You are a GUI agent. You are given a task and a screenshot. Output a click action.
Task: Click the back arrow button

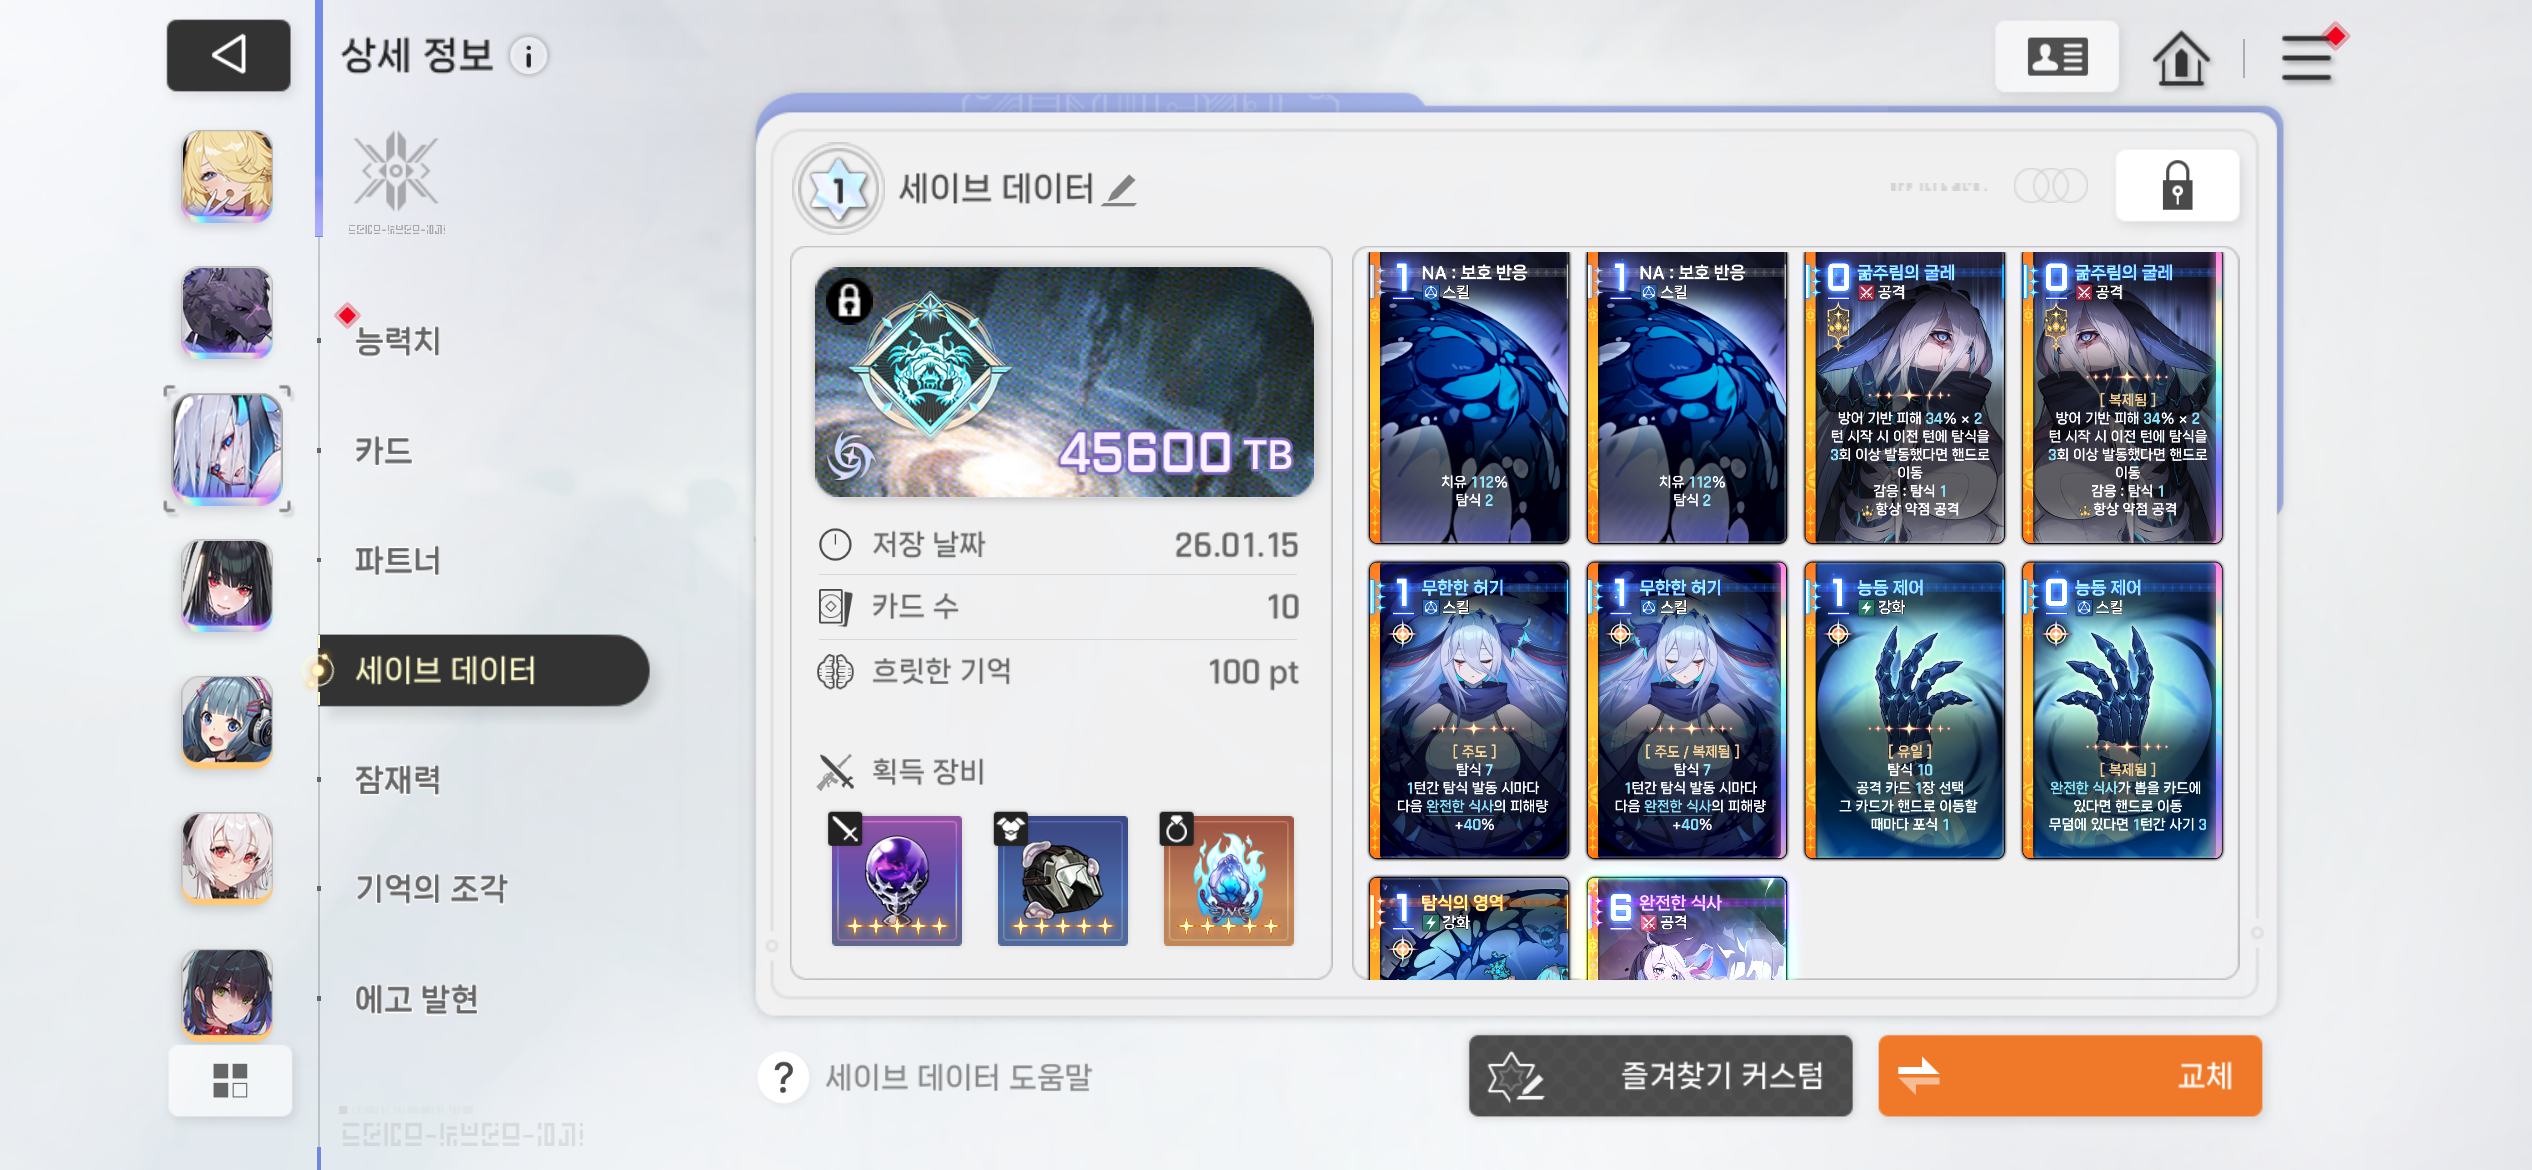tap(228, 55)
